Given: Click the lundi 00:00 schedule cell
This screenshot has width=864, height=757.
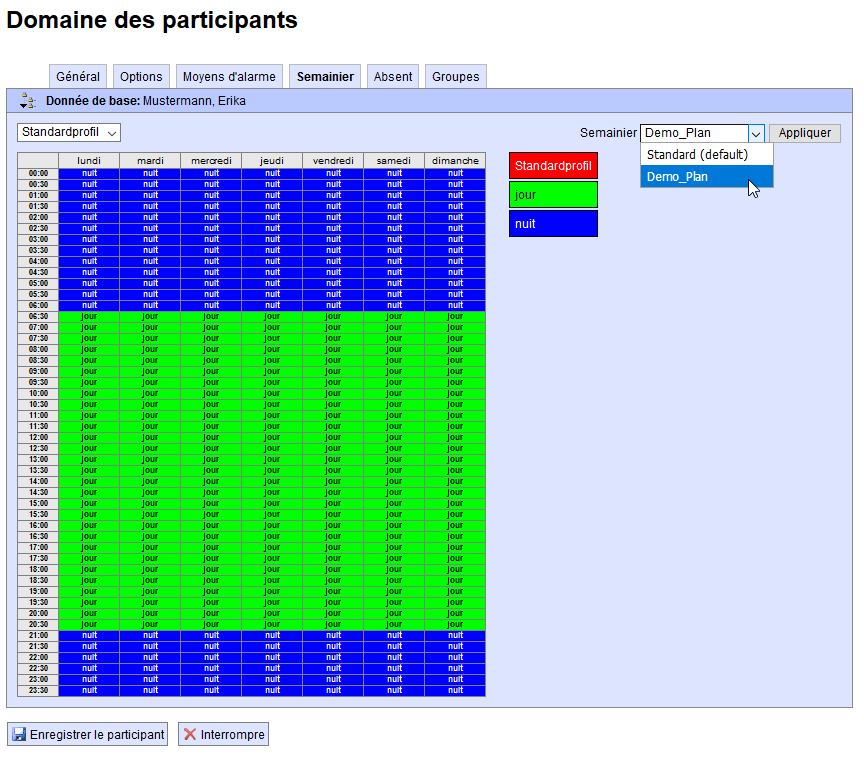Looking at the screenshot, I should (x=89, y=173).
